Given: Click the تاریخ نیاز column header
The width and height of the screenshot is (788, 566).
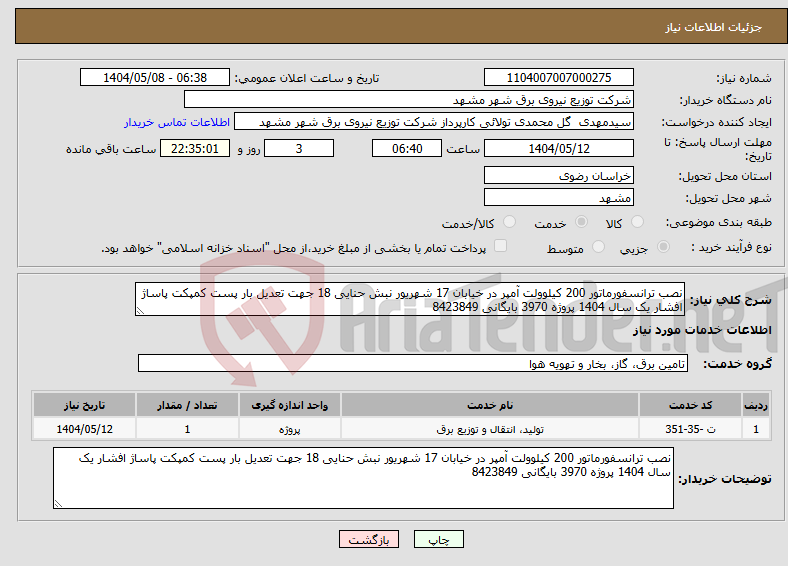Looking at the screenshot, I should (84, 405).
